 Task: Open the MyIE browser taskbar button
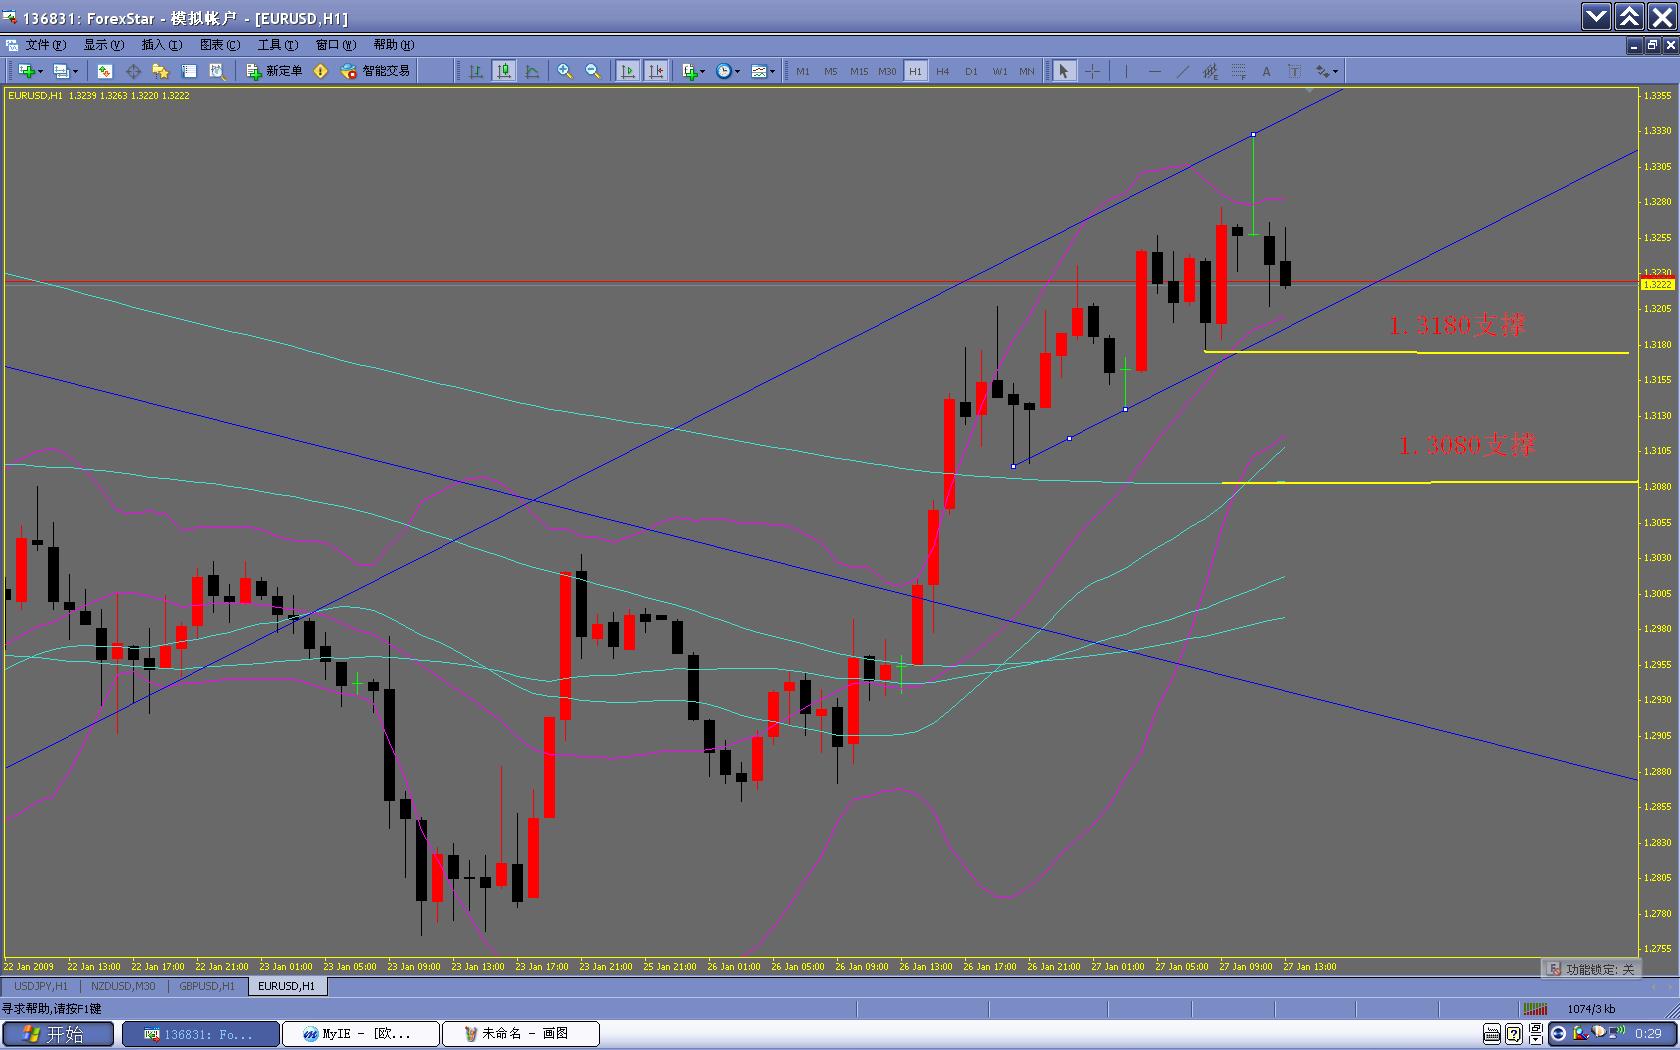coord(361,1034)
